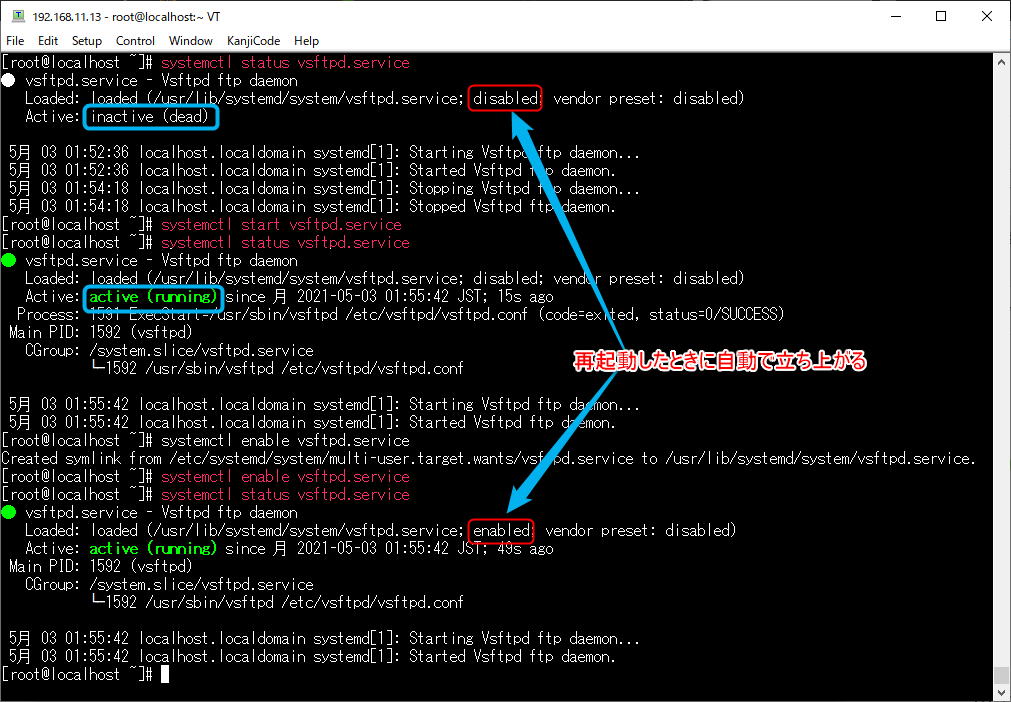Viewport: 1011px width, 702px height.
Task: Open the Setup menu
Action: [87, 41]
